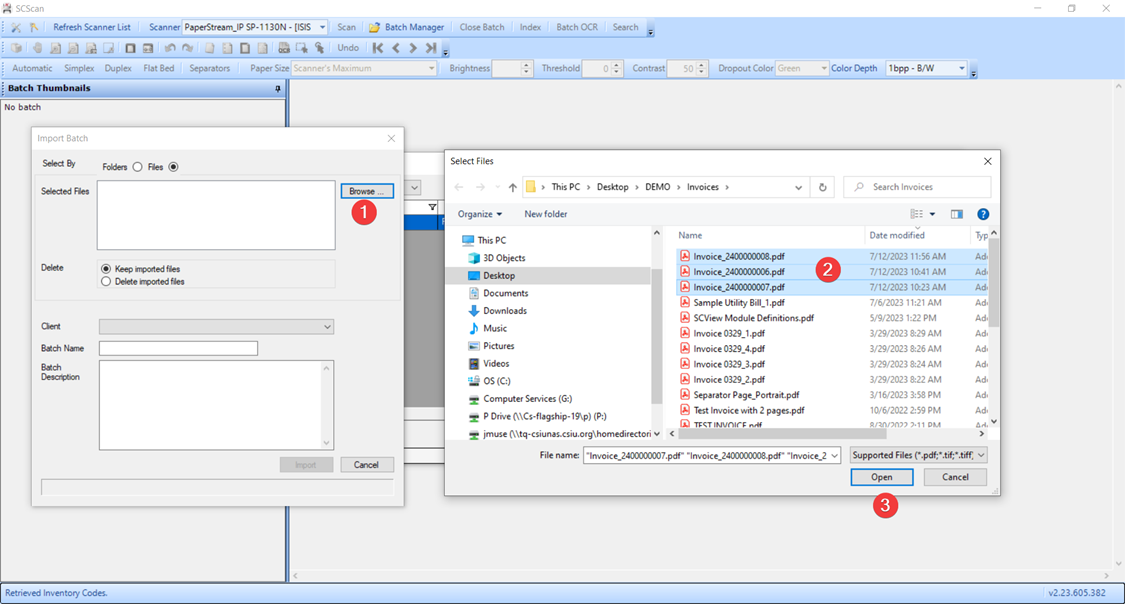This screenshot has width=1125, height=604.
Task: Click the Batch Manager folder icon
Action: (375, 27)
